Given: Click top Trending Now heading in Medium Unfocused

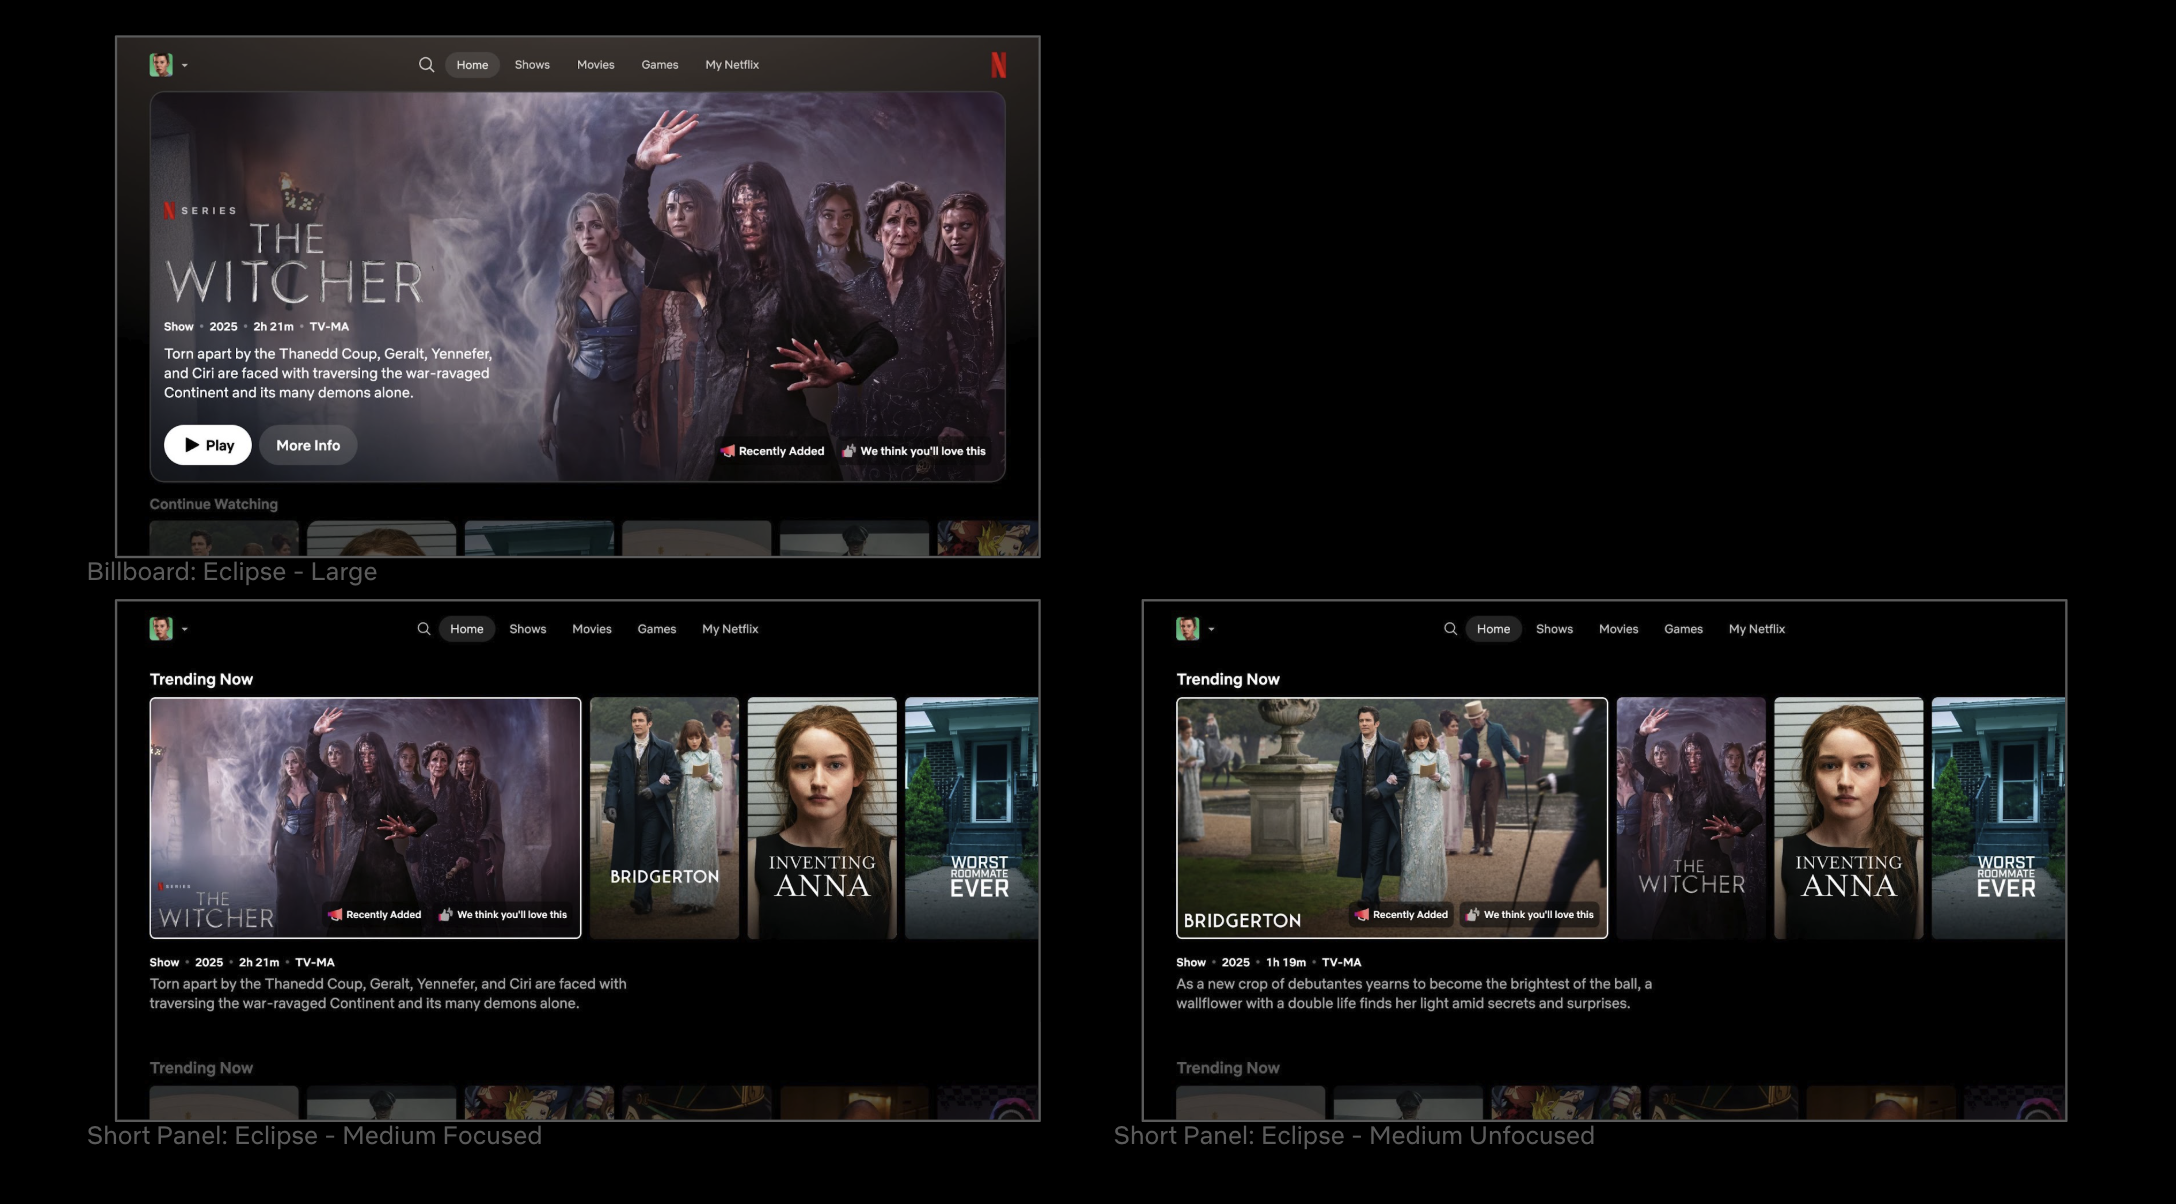Looking at the screenshot, I should pyautogui.click(x=1228, y=679).
